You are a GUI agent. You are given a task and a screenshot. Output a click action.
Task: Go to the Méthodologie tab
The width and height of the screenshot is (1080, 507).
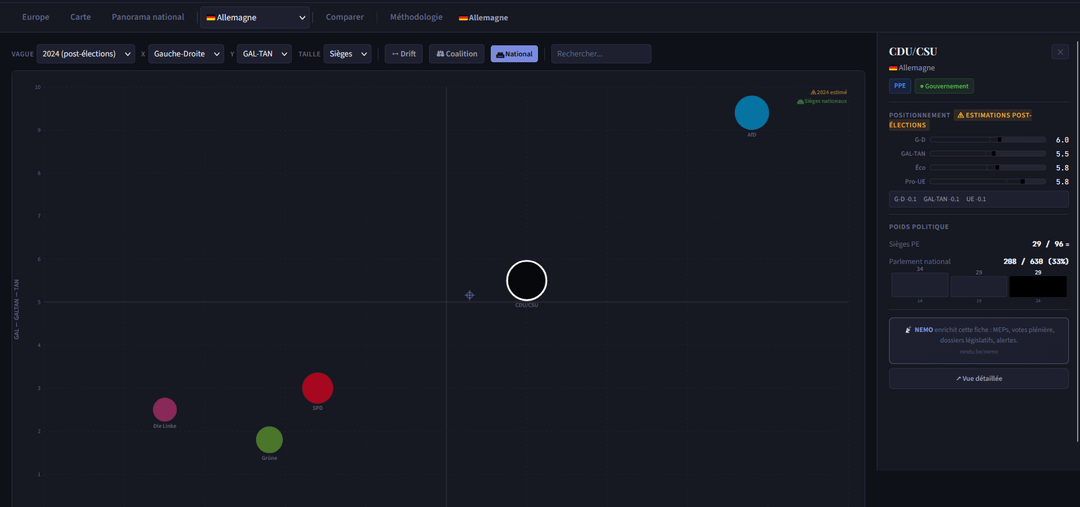pyautogui.click(x=416, y=17)
